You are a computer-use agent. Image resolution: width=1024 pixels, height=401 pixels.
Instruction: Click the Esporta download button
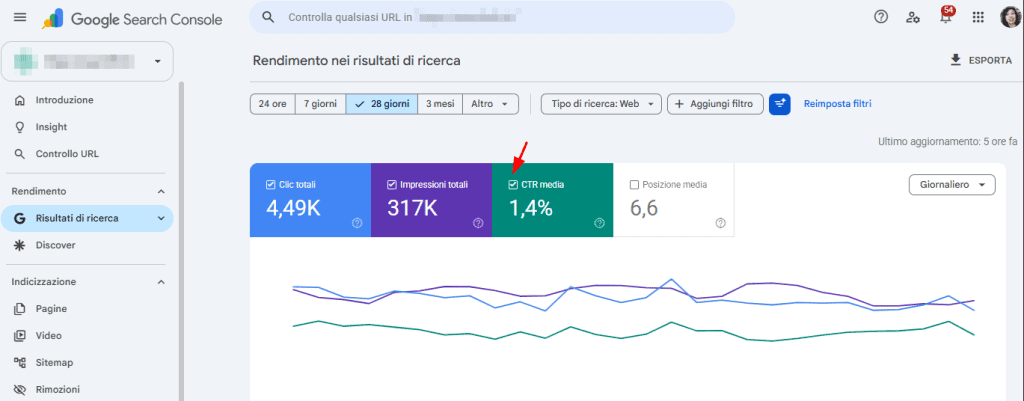(x=981, y=60)
